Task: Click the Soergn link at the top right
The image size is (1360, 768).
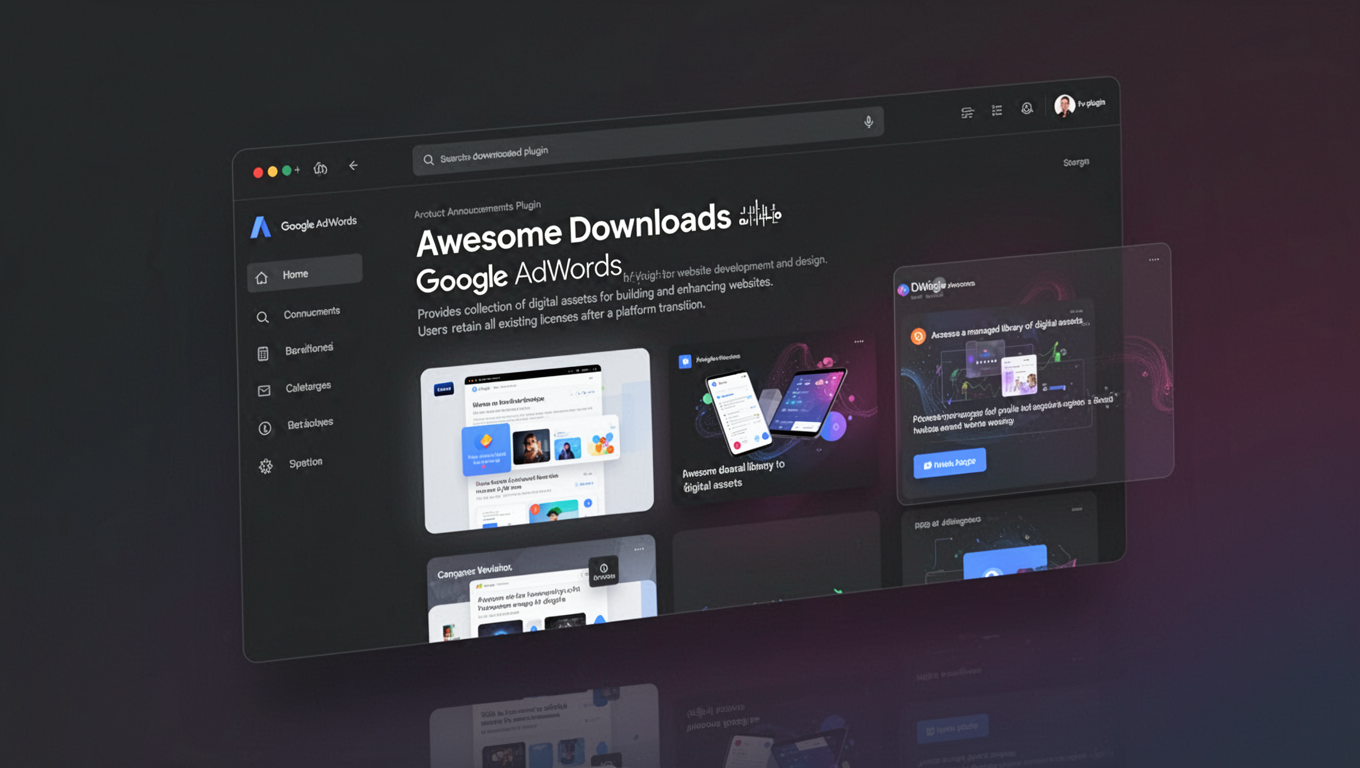Action: pyautogui.click(x=1075, y=161)
